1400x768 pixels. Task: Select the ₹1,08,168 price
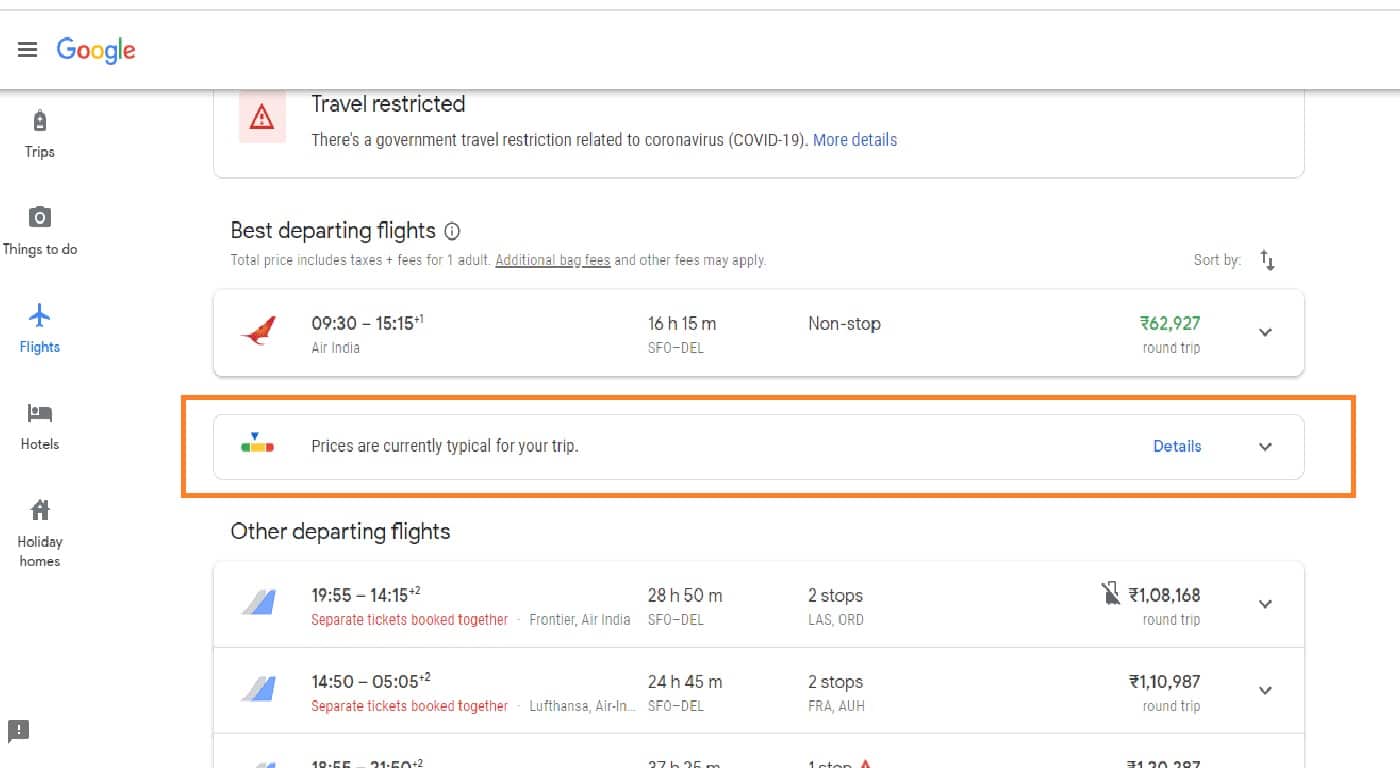[1165, 595]
